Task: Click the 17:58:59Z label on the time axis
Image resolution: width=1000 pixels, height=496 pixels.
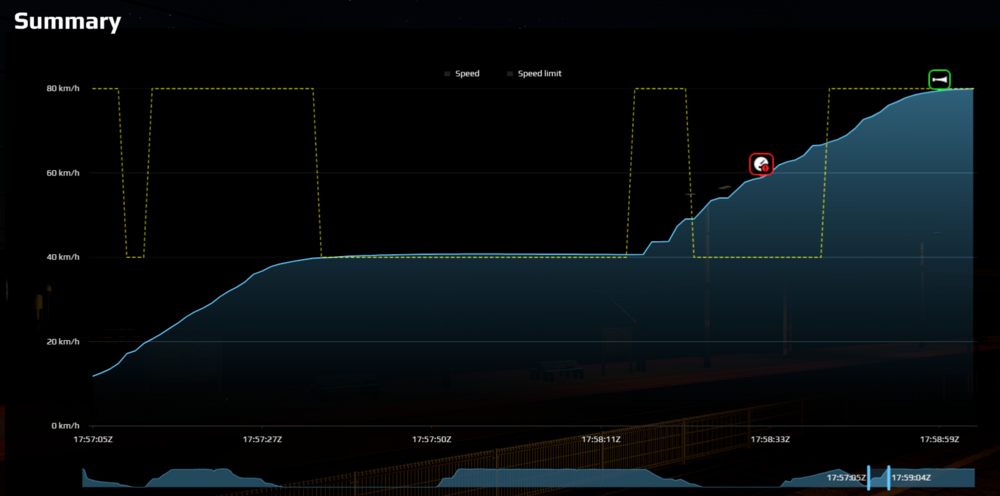Action: (940, 438)
